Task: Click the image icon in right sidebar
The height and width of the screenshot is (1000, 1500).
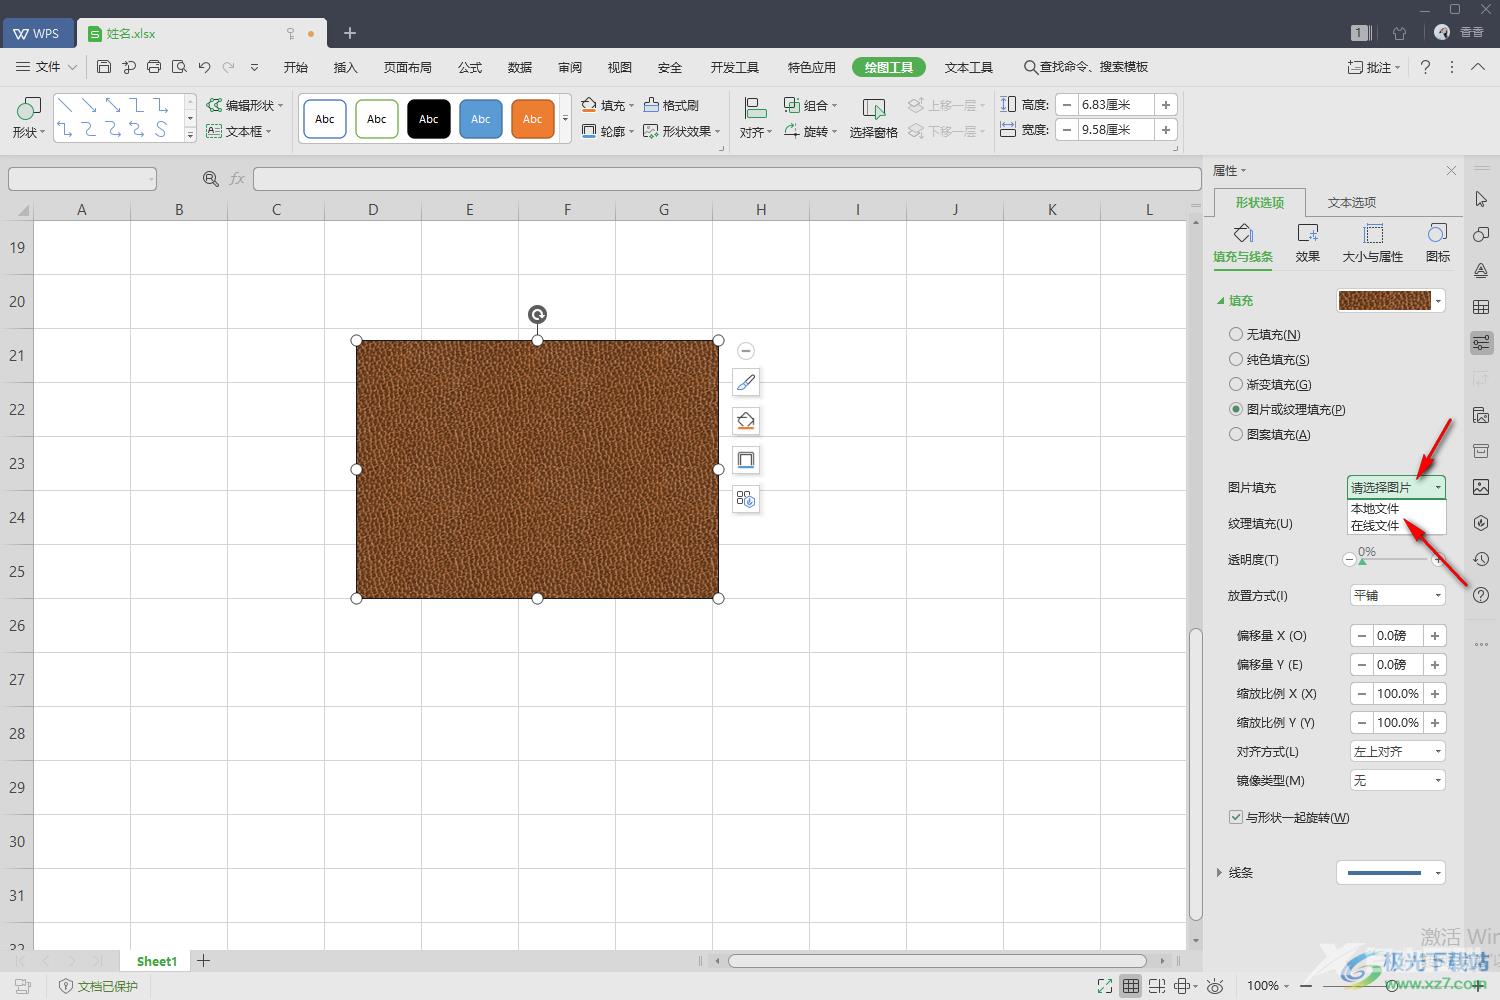Action: (1481, 487)
